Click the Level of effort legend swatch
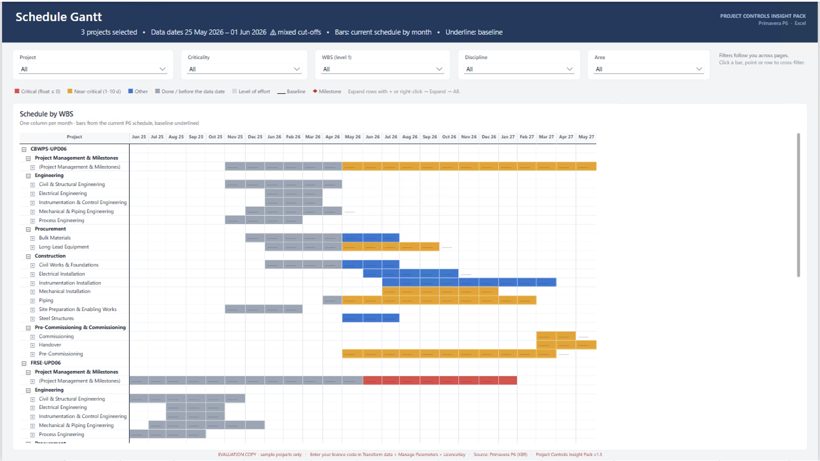 [x=234, y=91]
